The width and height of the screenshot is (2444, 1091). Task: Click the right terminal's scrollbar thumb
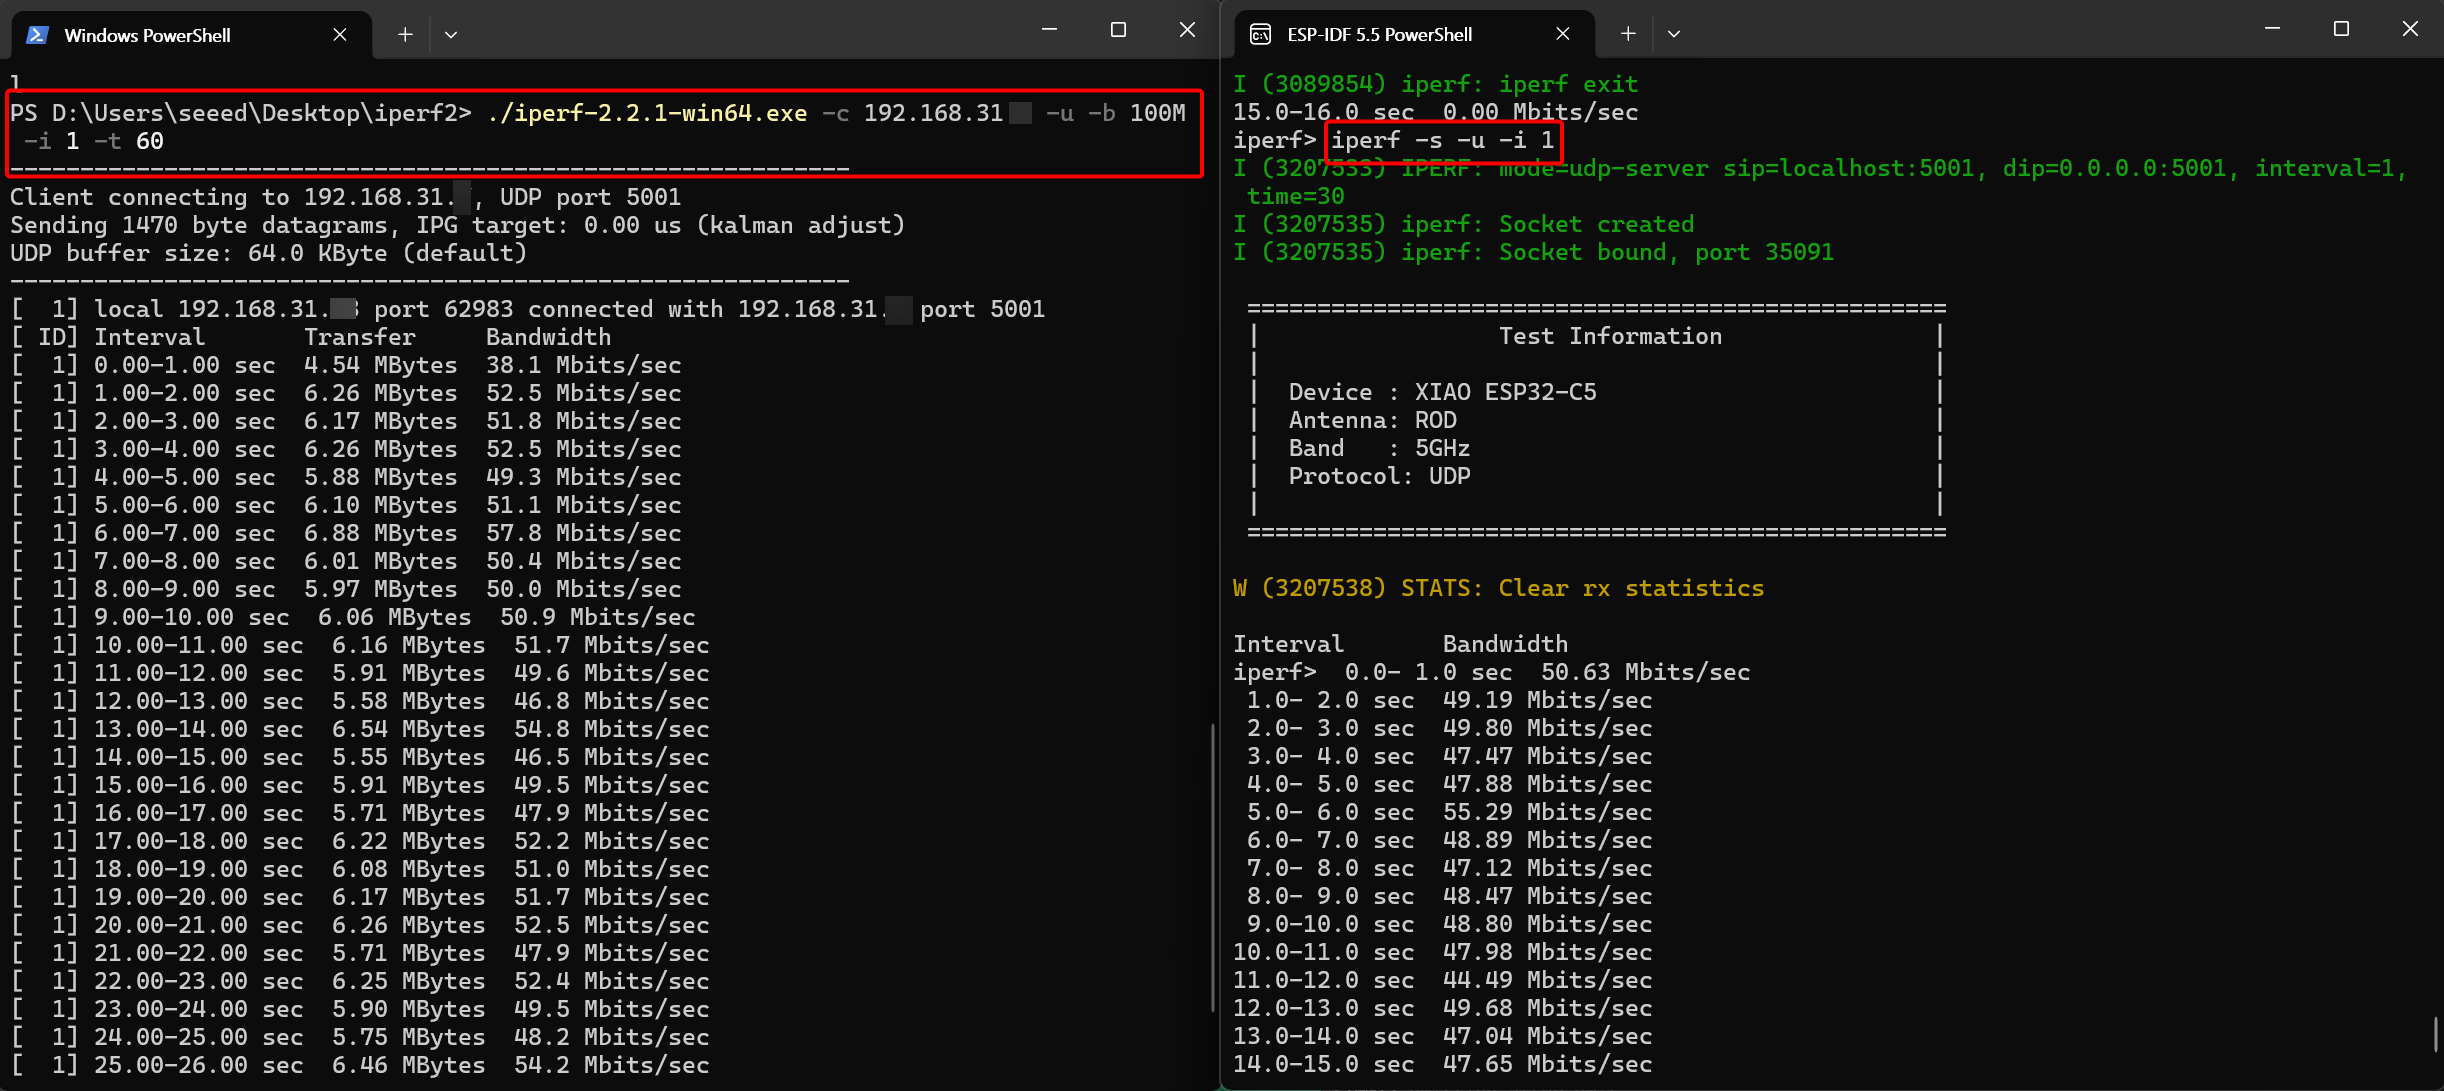point(2435,1034)
